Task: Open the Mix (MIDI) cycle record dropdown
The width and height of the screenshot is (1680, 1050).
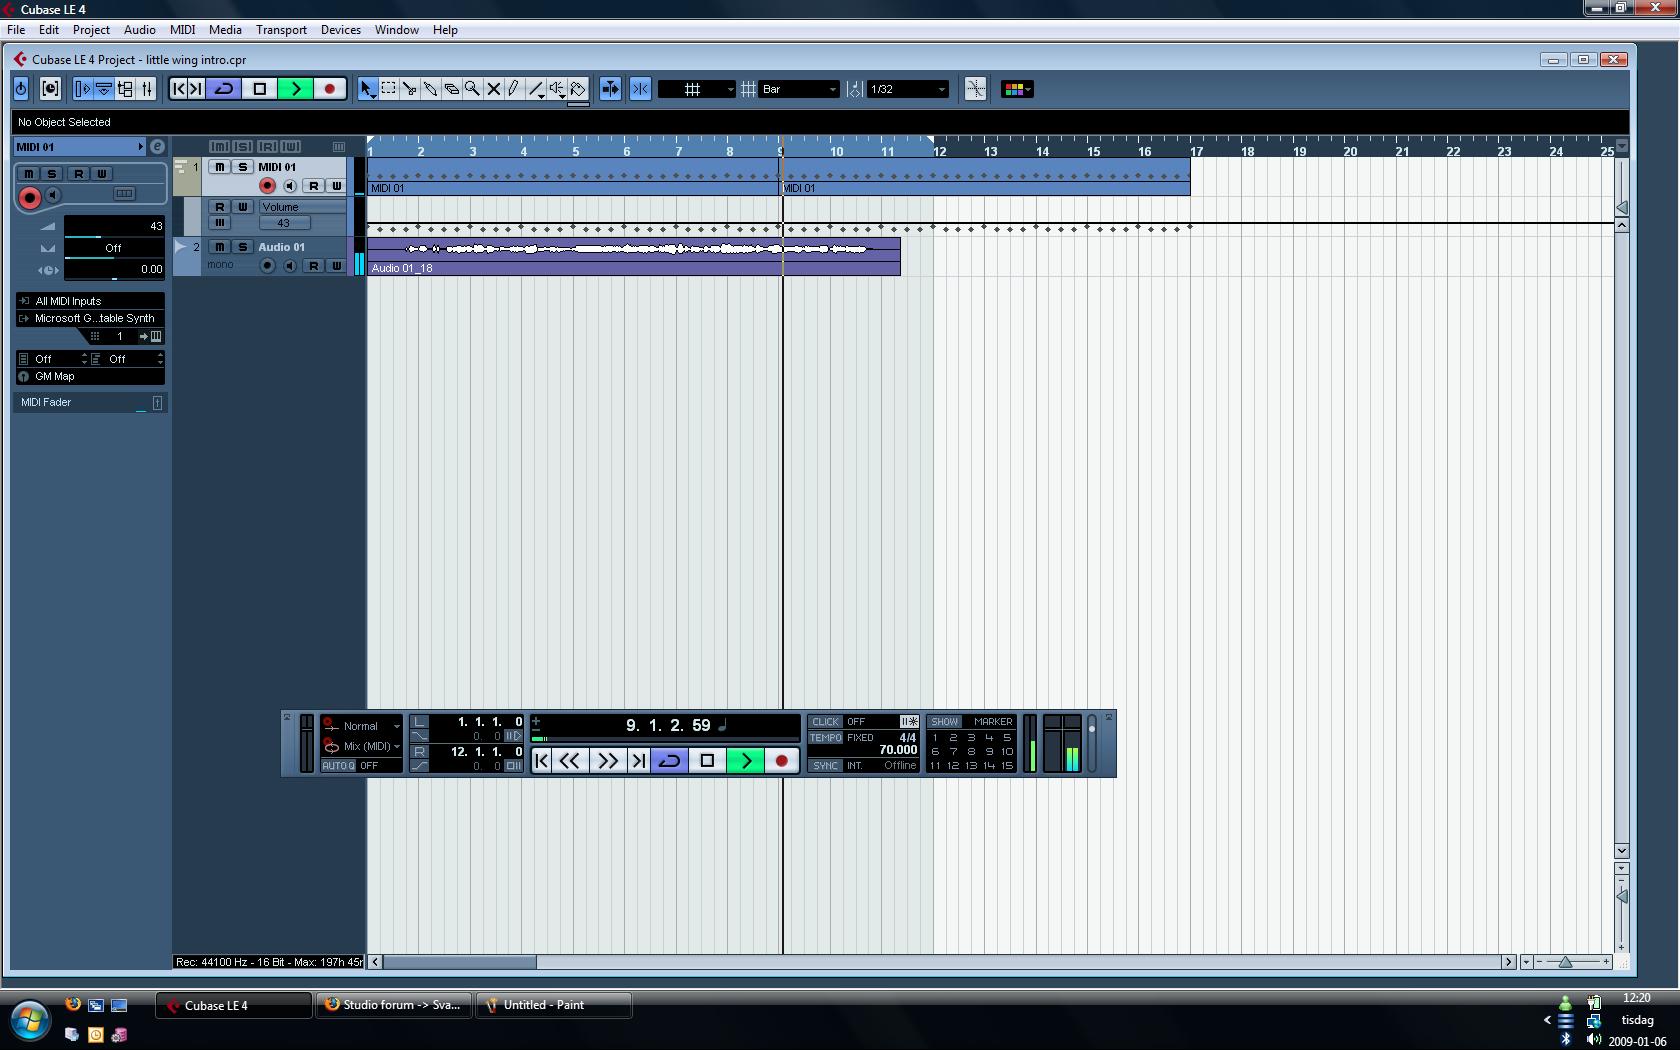Action: tap(362, 746)
